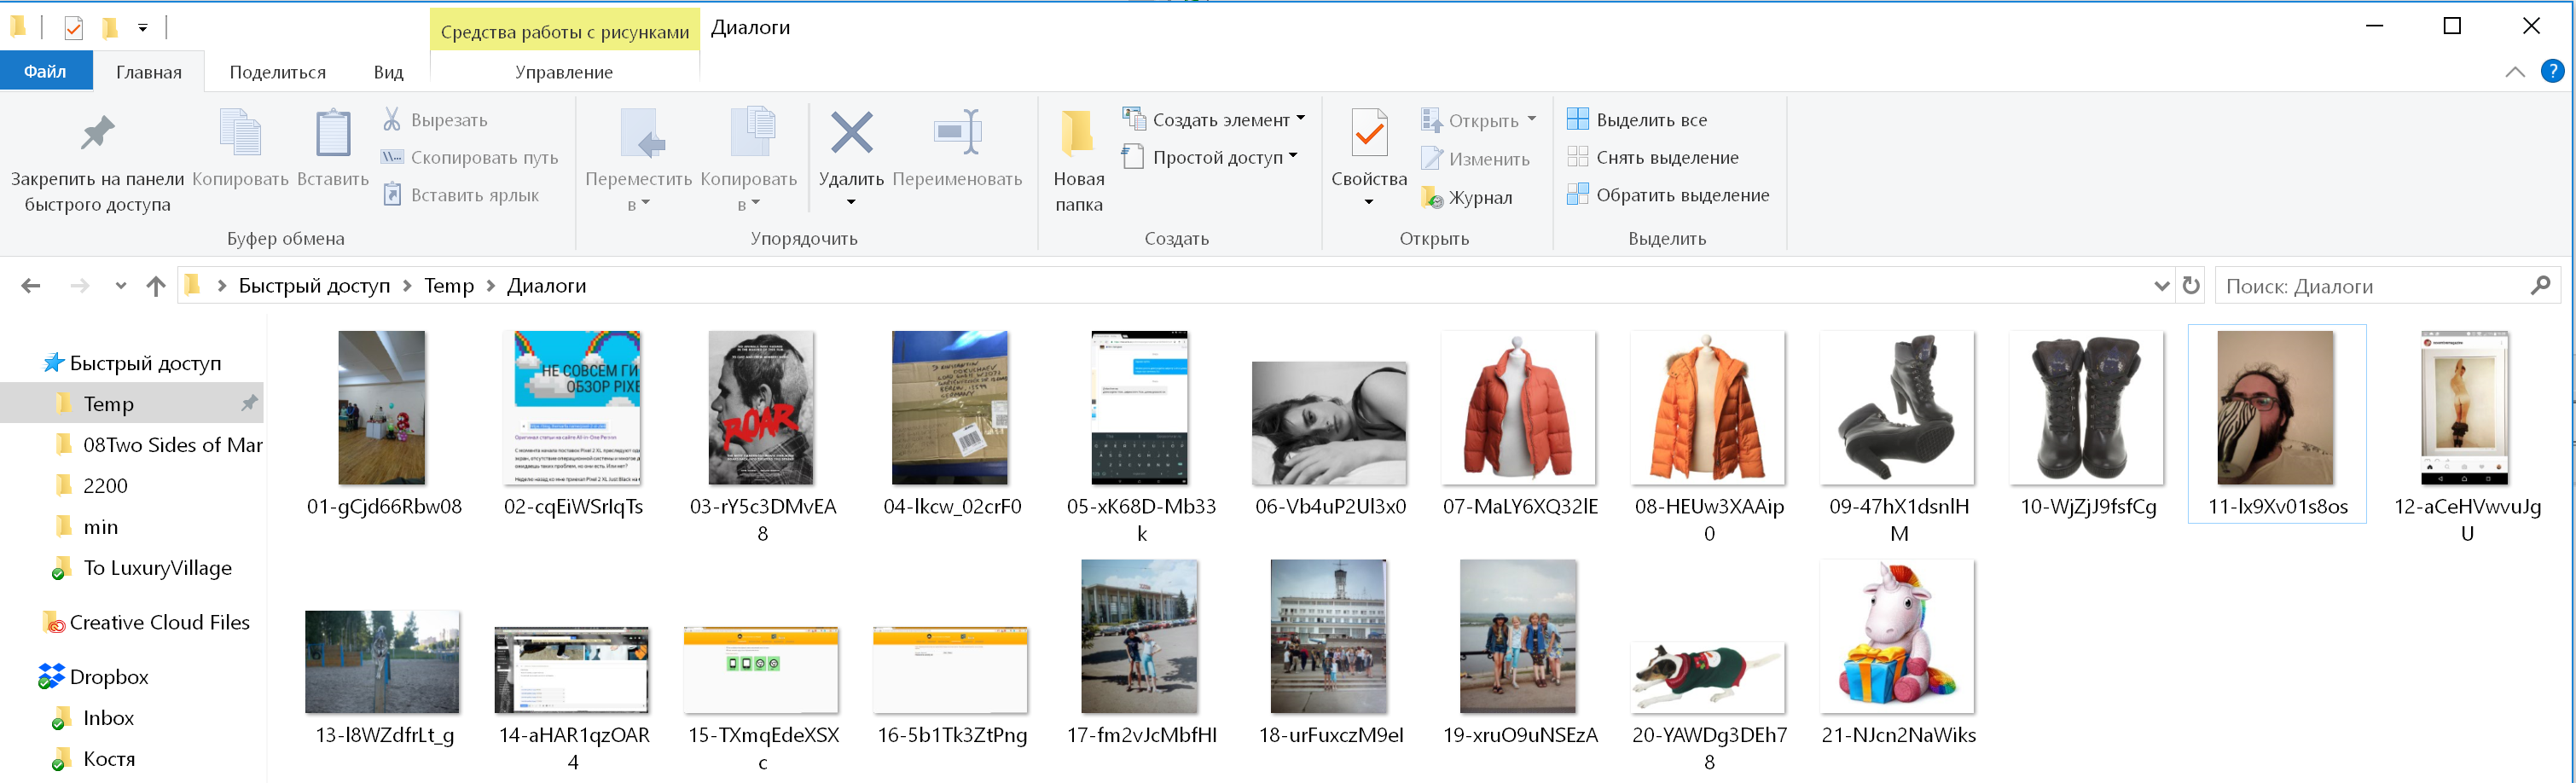The width and height of the screenshot is (2576, 783).
Task: Click Переименовать to rename file
Action: point(957,148)
